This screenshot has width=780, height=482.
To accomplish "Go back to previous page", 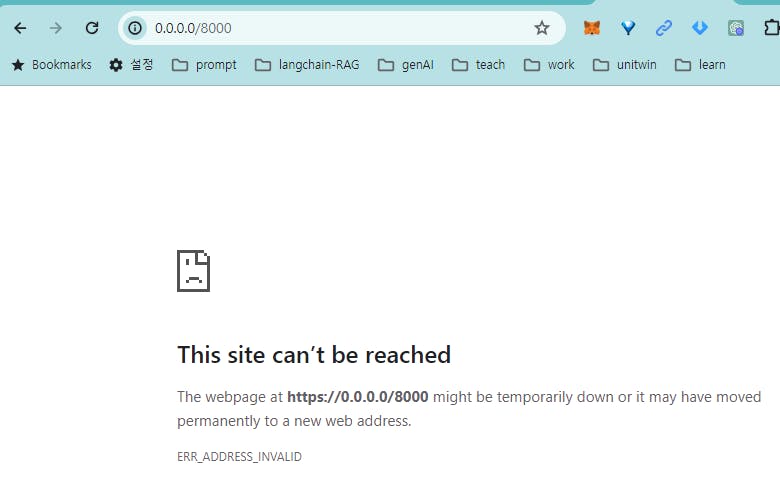I will [x=20, y=28].
